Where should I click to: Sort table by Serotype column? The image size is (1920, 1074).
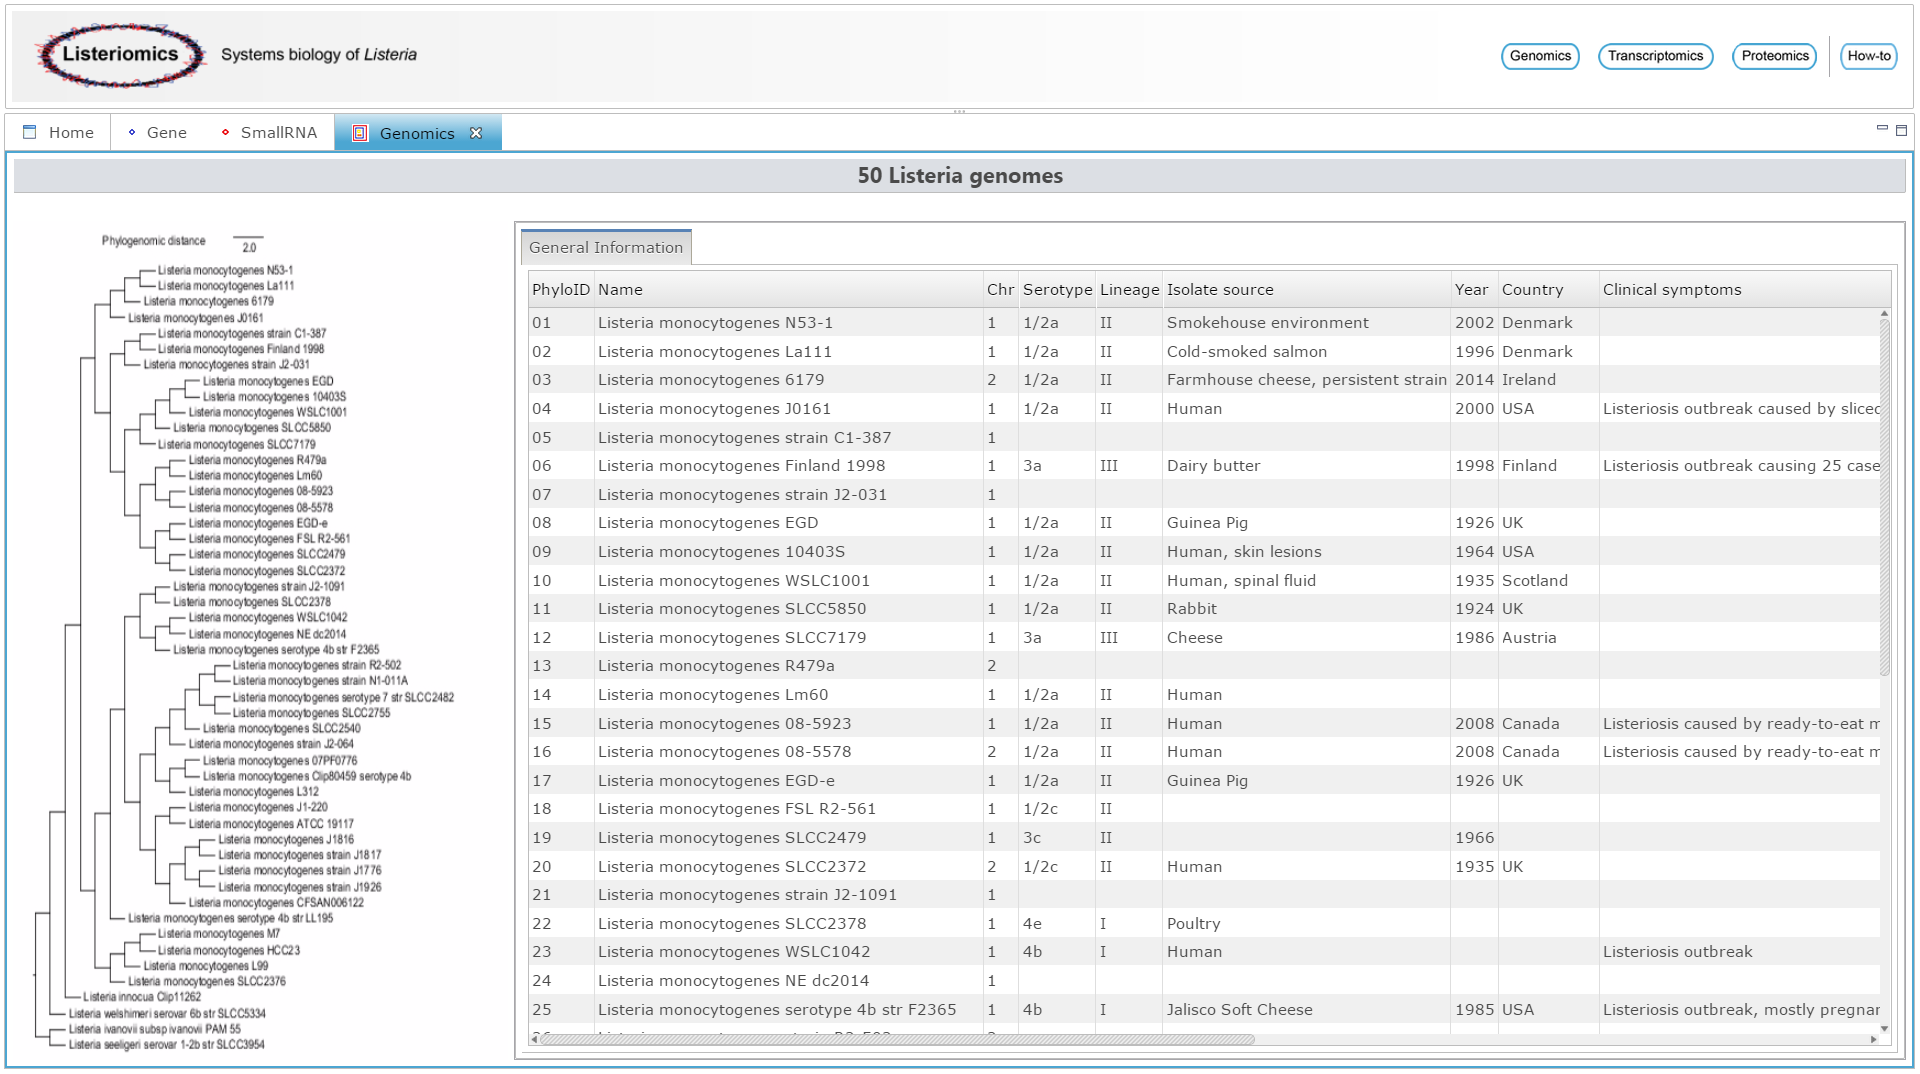click(x=1057, y=290)
